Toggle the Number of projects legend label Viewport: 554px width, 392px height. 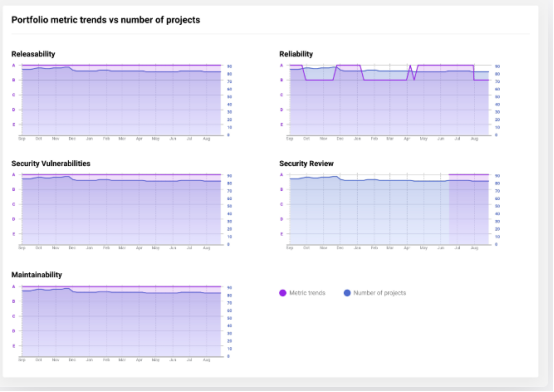[379, 293]
